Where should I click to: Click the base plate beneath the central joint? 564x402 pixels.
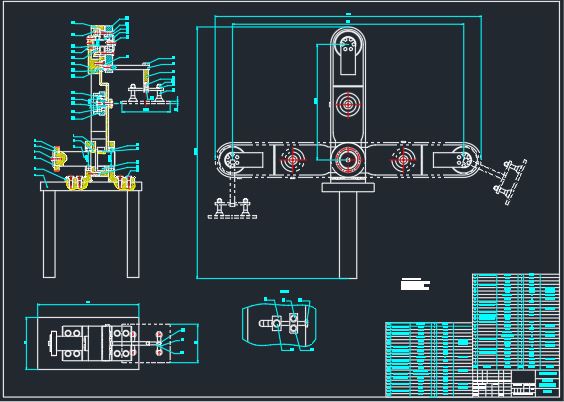tap(348, 187)
